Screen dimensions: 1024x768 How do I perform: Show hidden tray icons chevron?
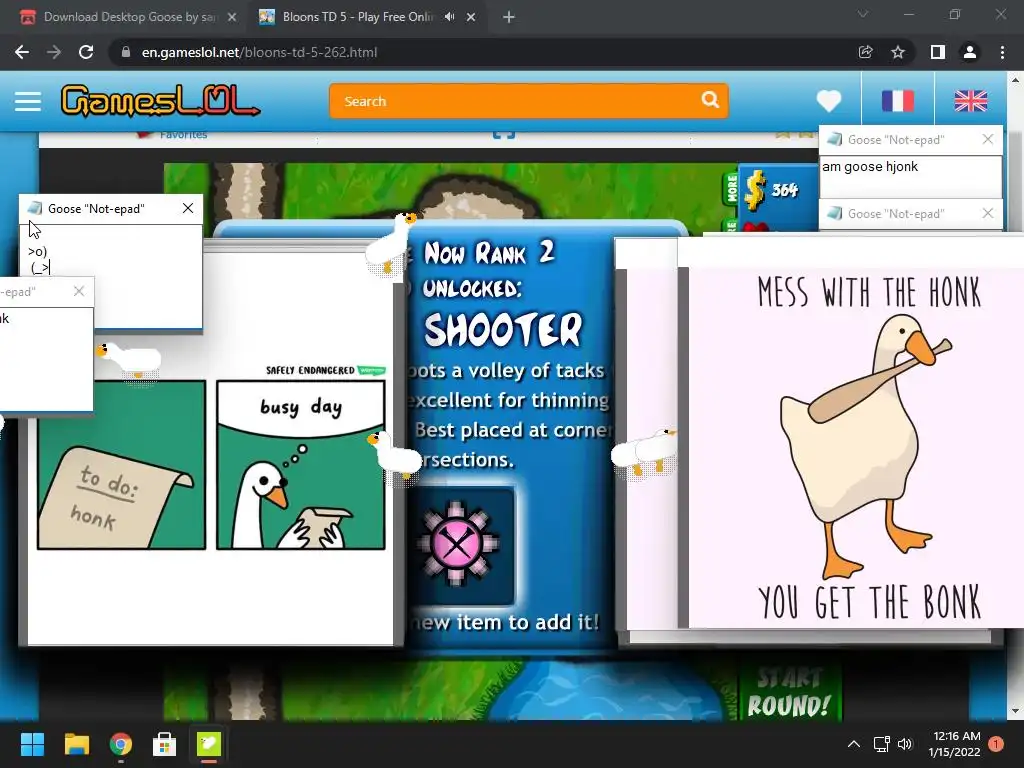(854, 744)
